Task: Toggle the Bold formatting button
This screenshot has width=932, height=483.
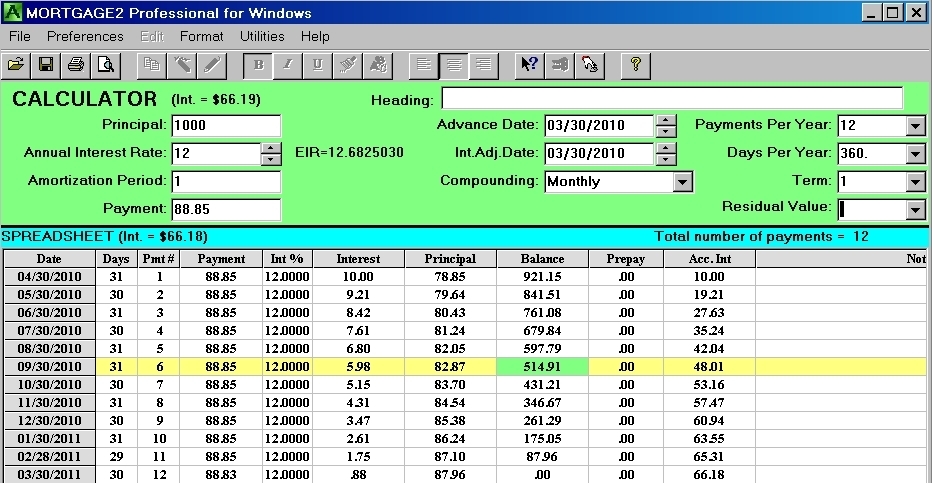Action: coord(258,64)
